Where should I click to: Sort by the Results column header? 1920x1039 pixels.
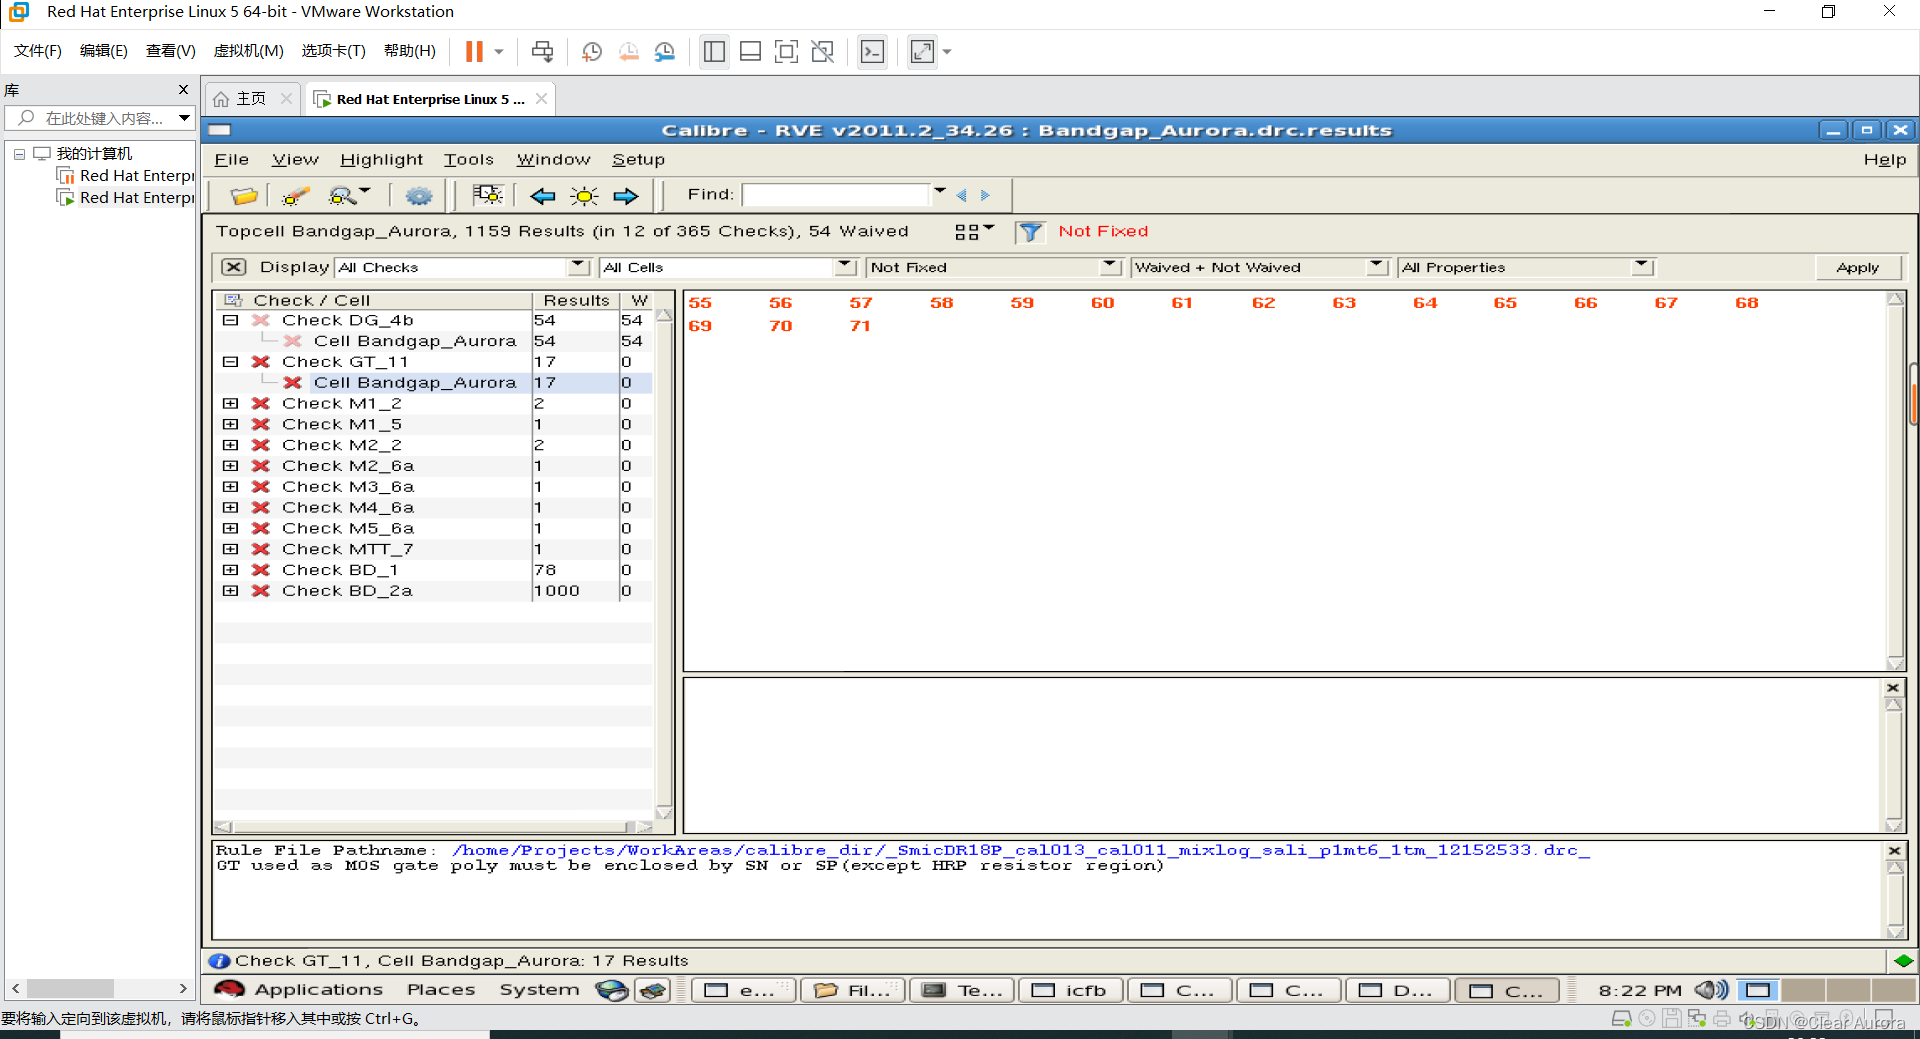[x=576, y=300]
